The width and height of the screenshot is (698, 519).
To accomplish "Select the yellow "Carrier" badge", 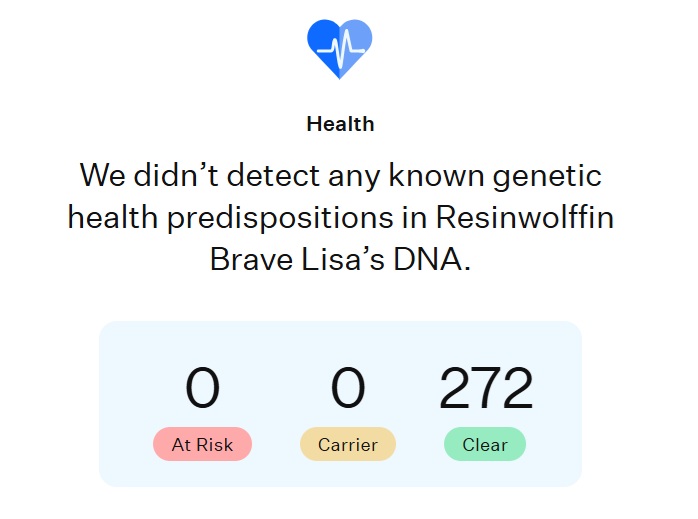I will tap(348, 444).
